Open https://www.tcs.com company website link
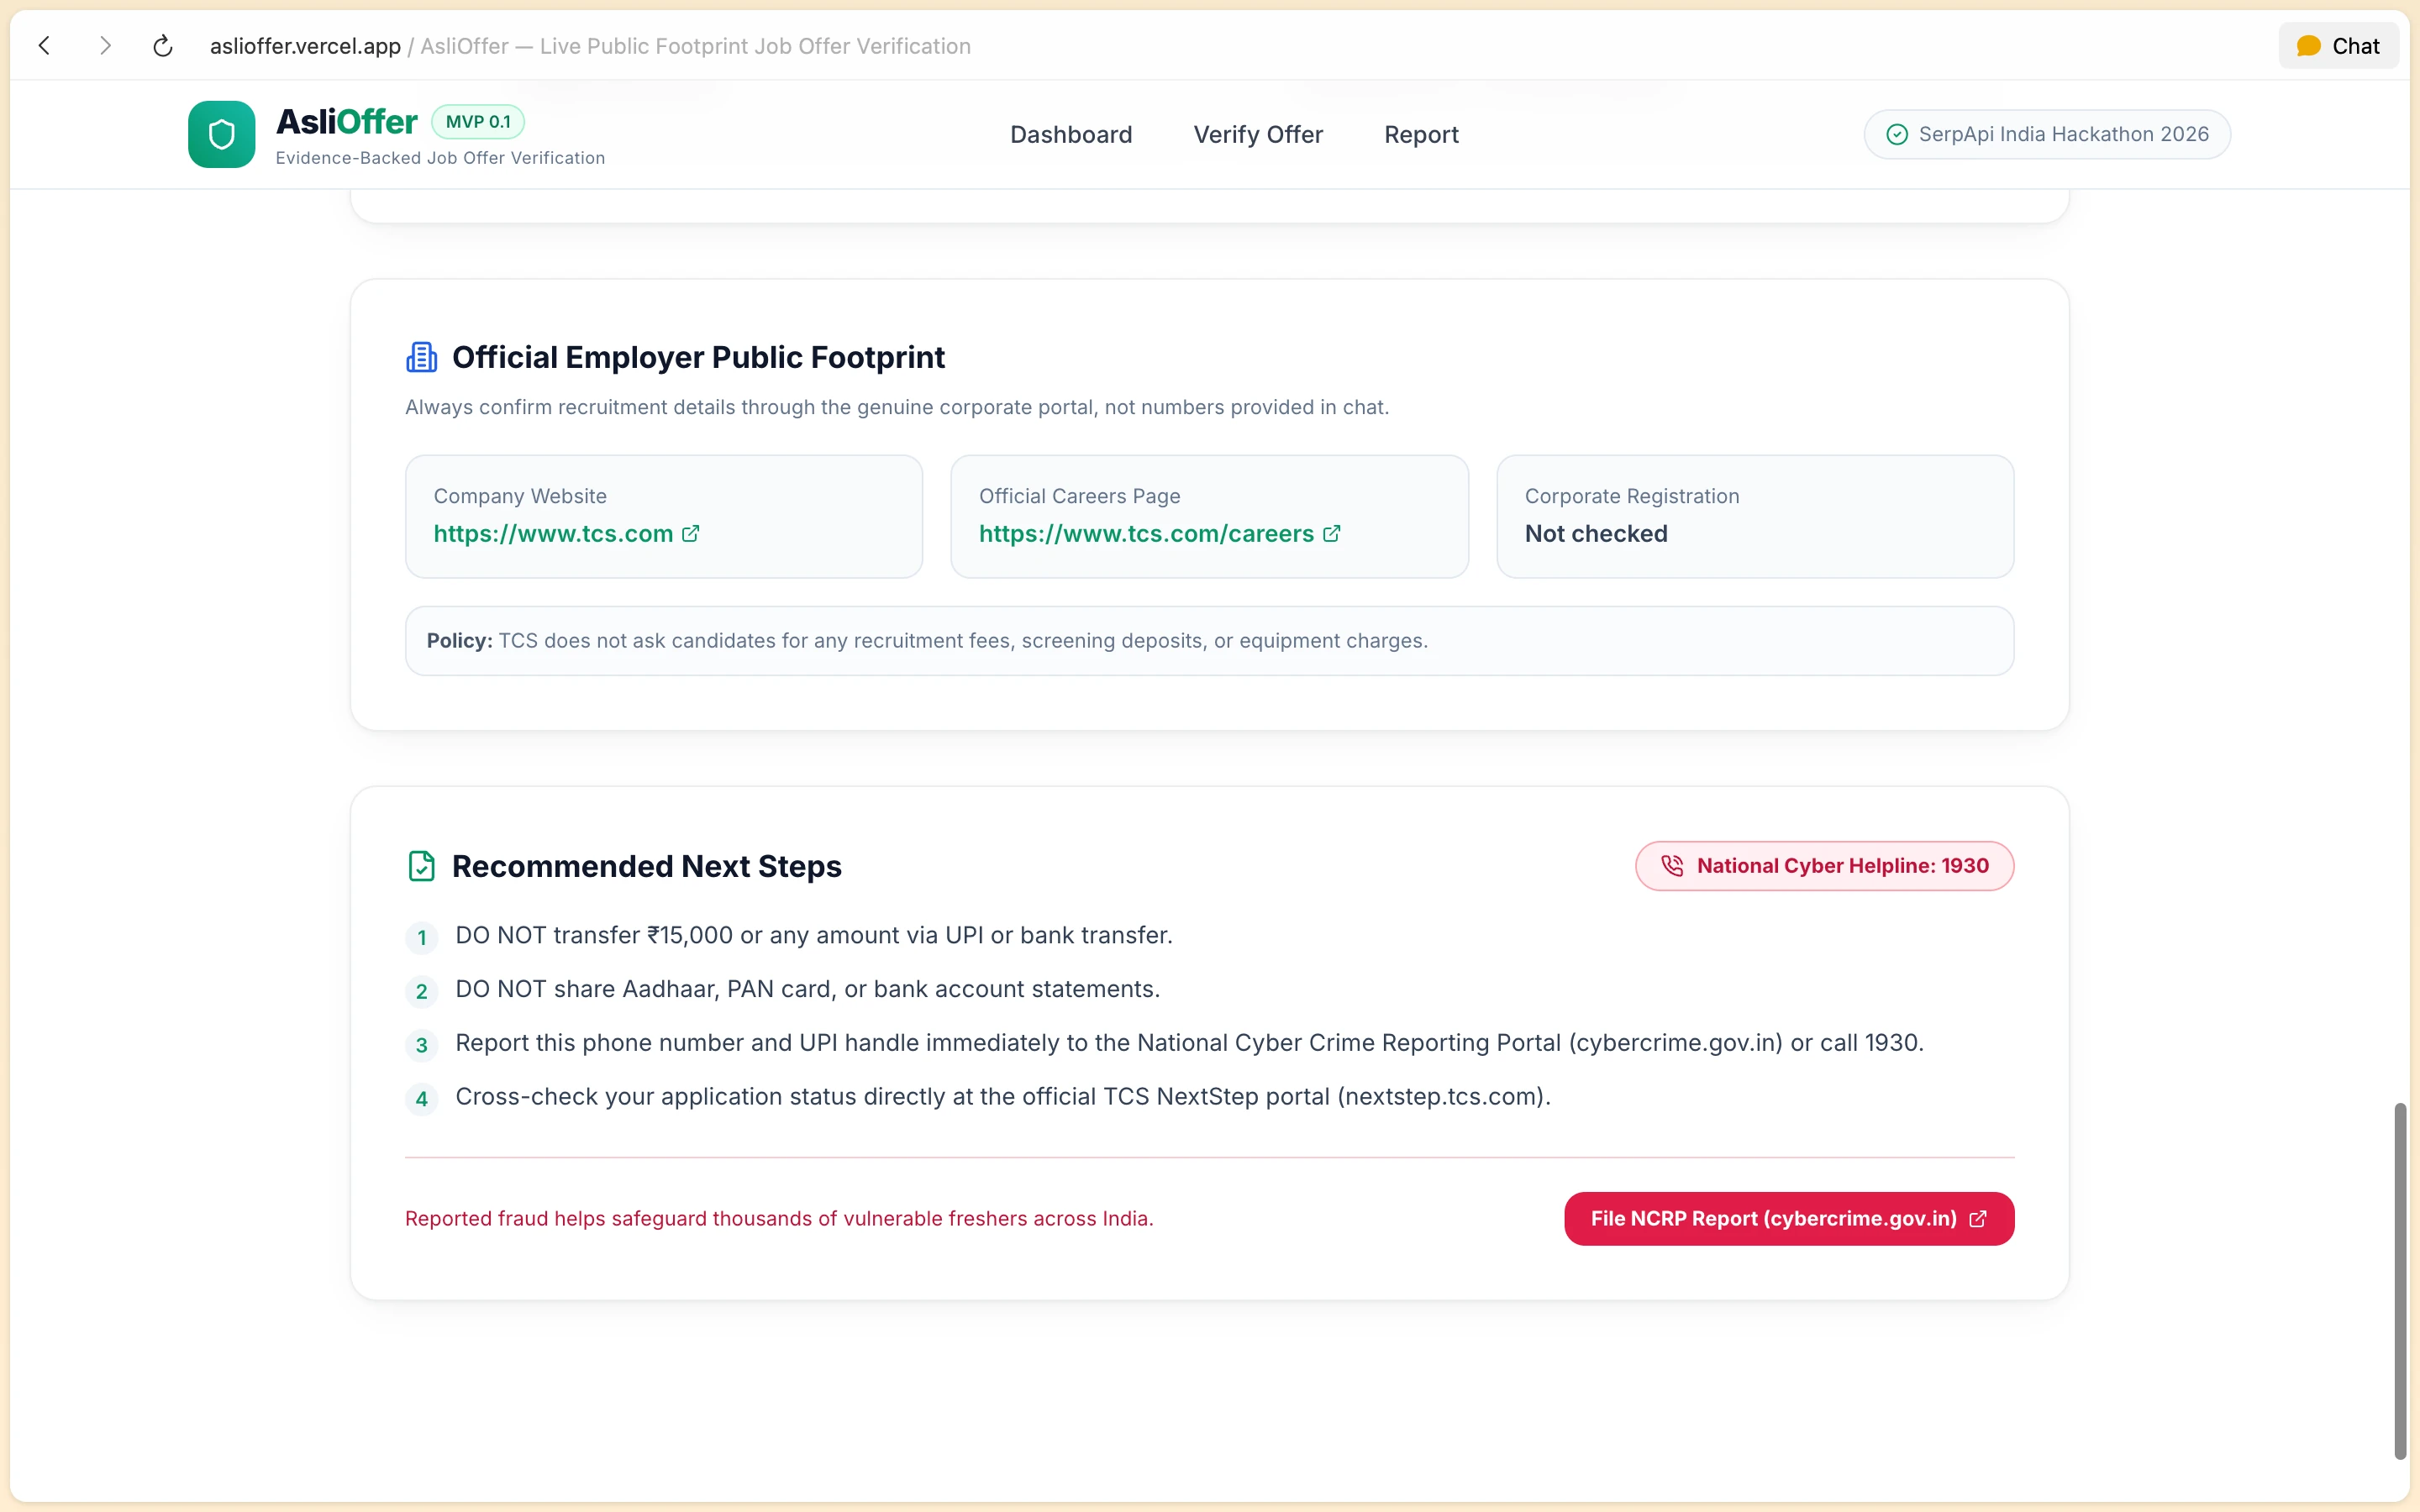The width and height of the screenshot is (2420, 1512). [x=553, y=534]
